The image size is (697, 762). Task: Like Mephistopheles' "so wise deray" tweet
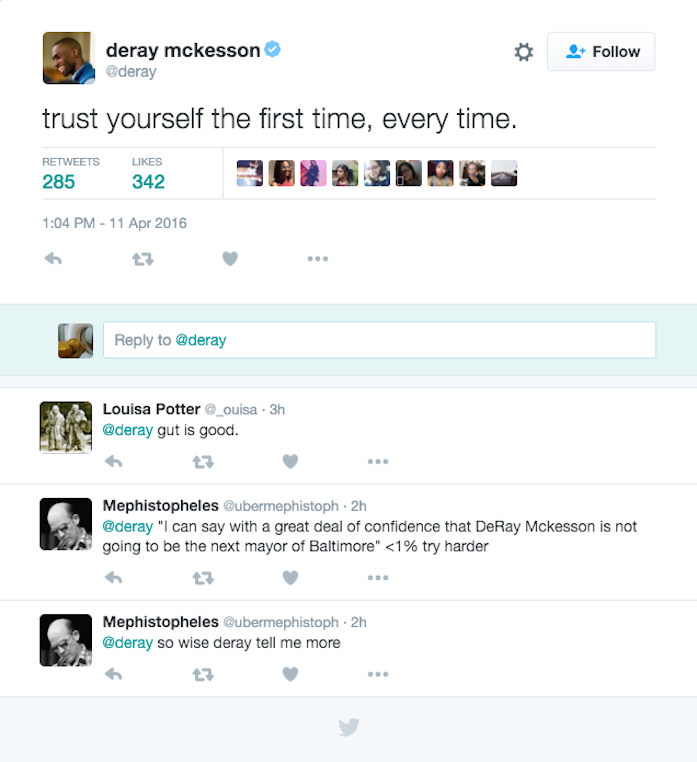290,674
